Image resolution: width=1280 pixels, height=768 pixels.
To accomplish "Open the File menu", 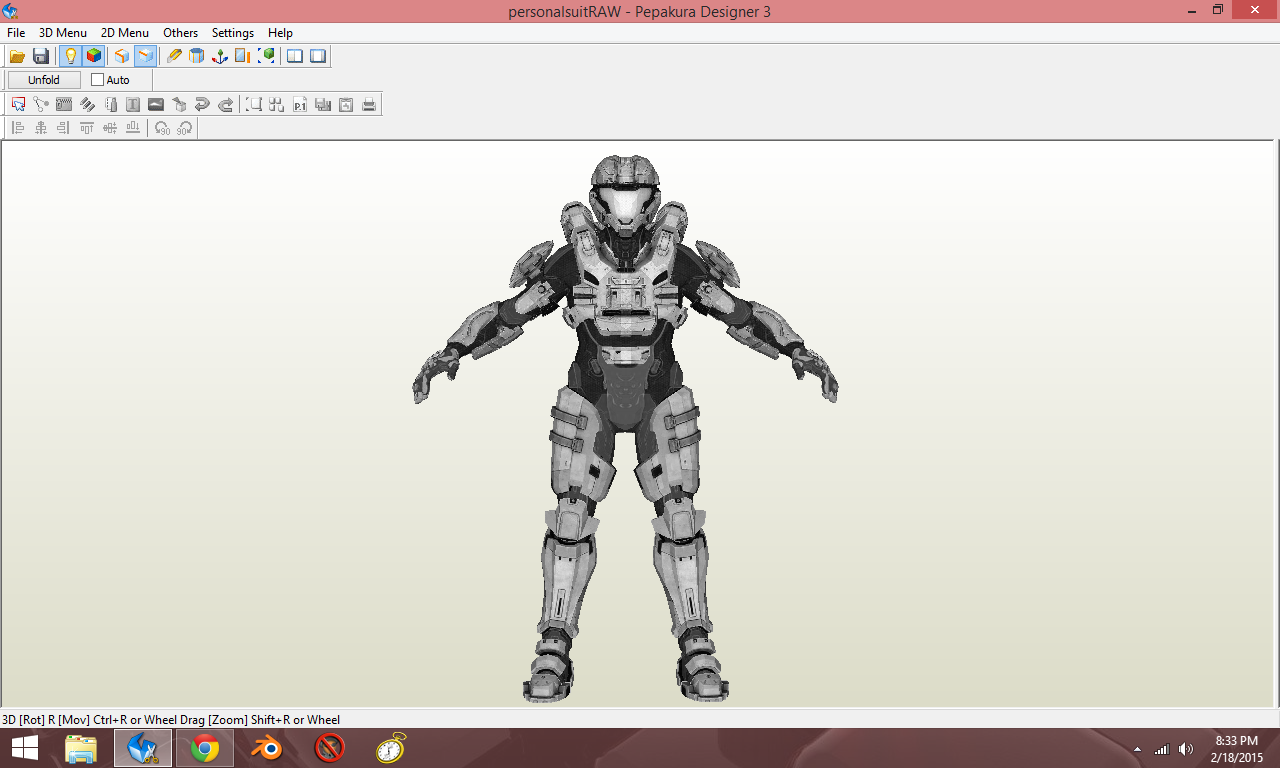I will (16, 33).
